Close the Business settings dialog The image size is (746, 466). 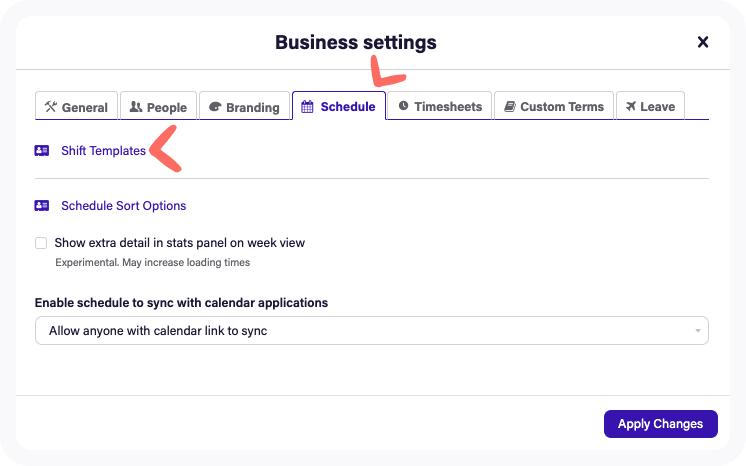[703, 42]
